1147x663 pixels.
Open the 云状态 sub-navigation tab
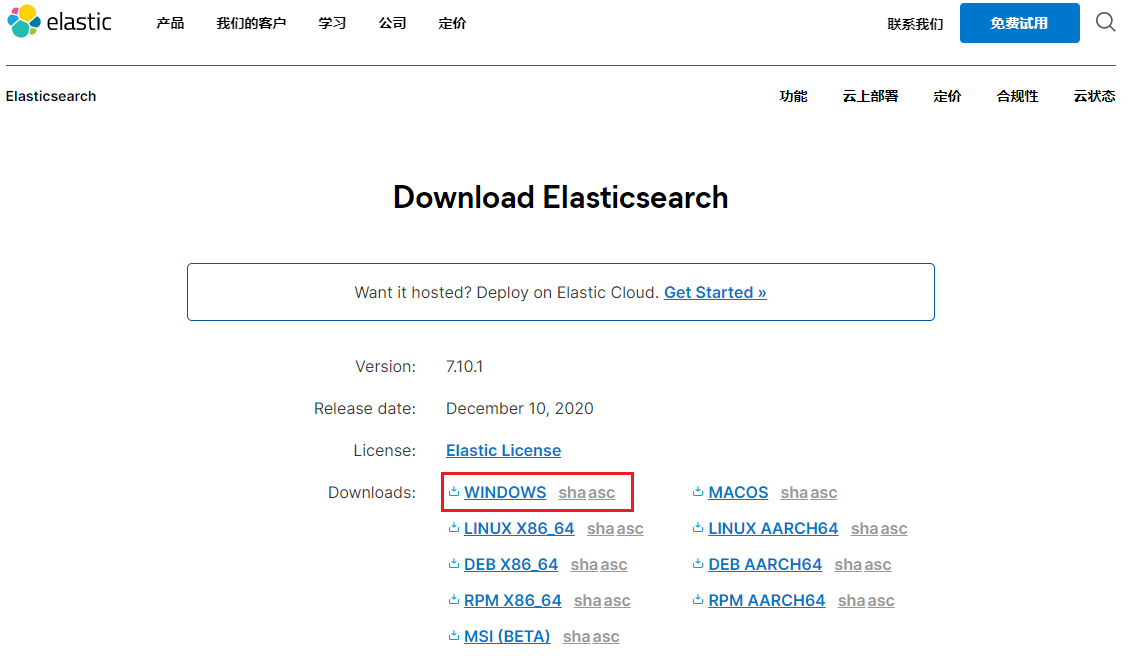[x=1094, y=96]
